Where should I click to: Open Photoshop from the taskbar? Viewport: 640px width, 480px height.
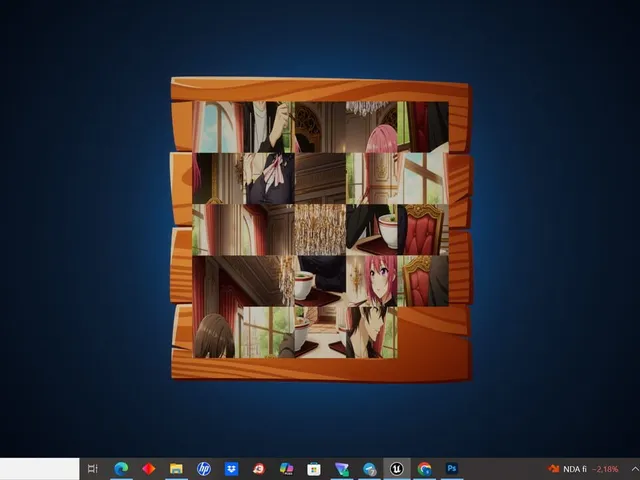point(452,469)
